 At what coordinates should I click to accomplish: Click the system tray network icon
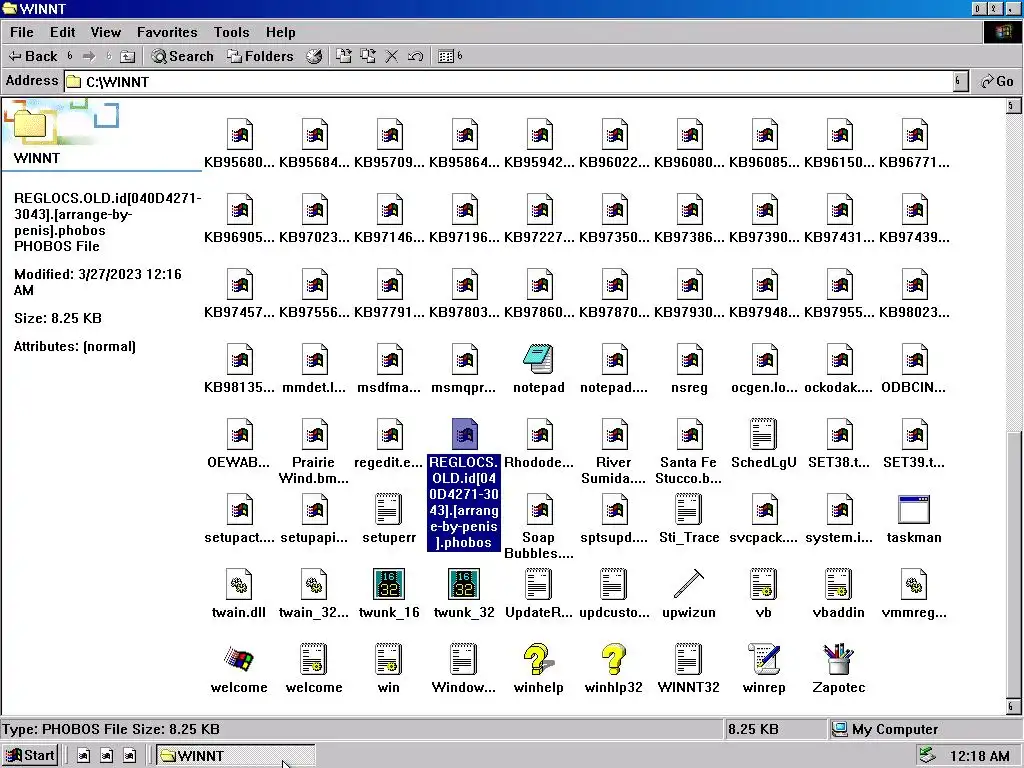(x=926, y=756)
